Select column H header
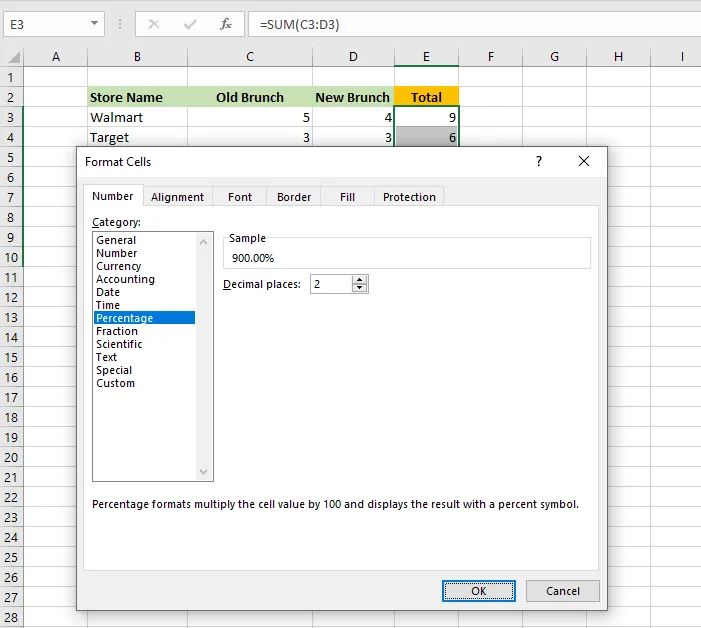 click(618, 57)
